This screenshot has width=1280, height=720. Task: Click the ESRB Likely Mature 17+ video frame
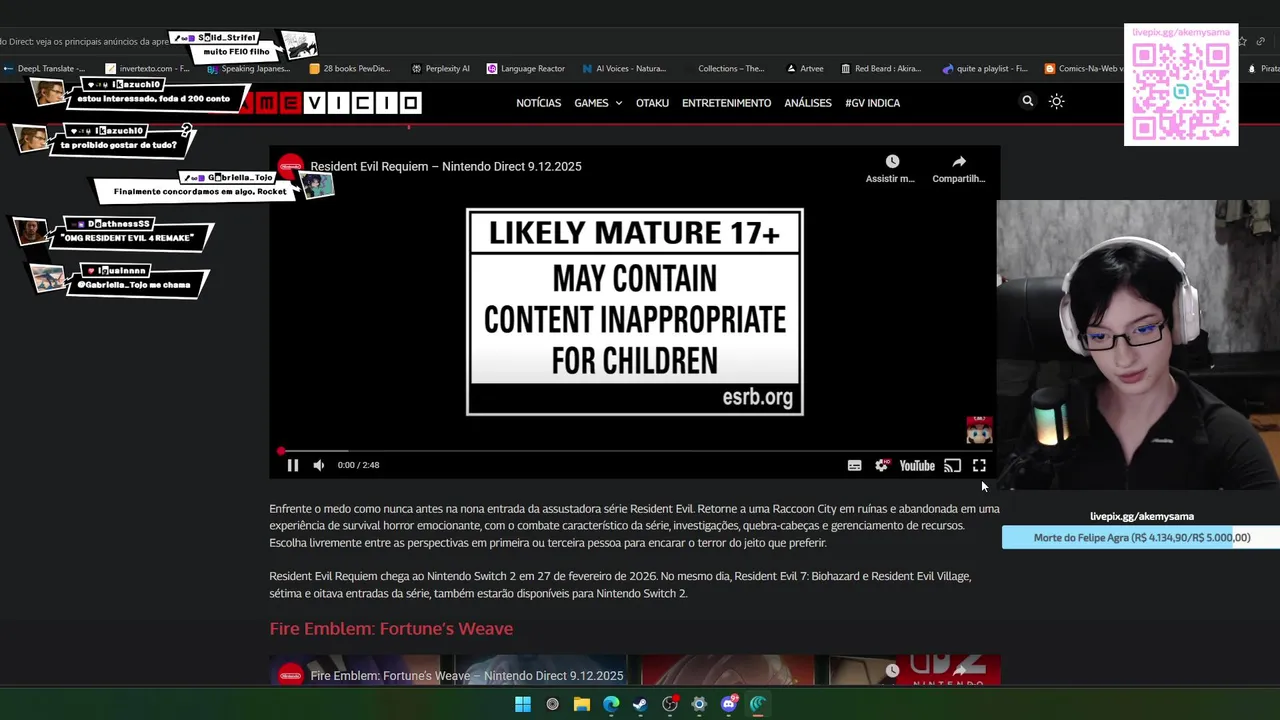click(x=635, y=311)
